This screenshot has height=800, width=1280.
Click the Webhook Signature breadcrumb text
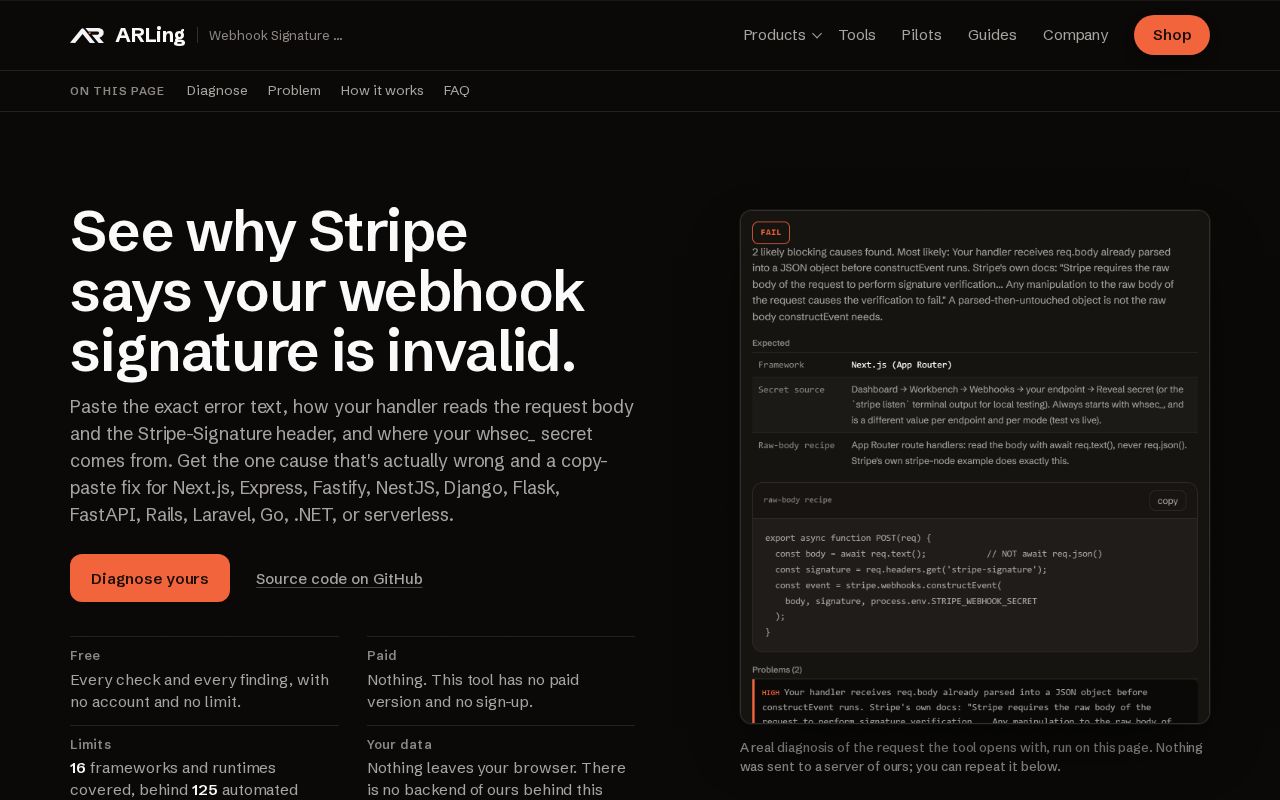click(x=275, y=35)
